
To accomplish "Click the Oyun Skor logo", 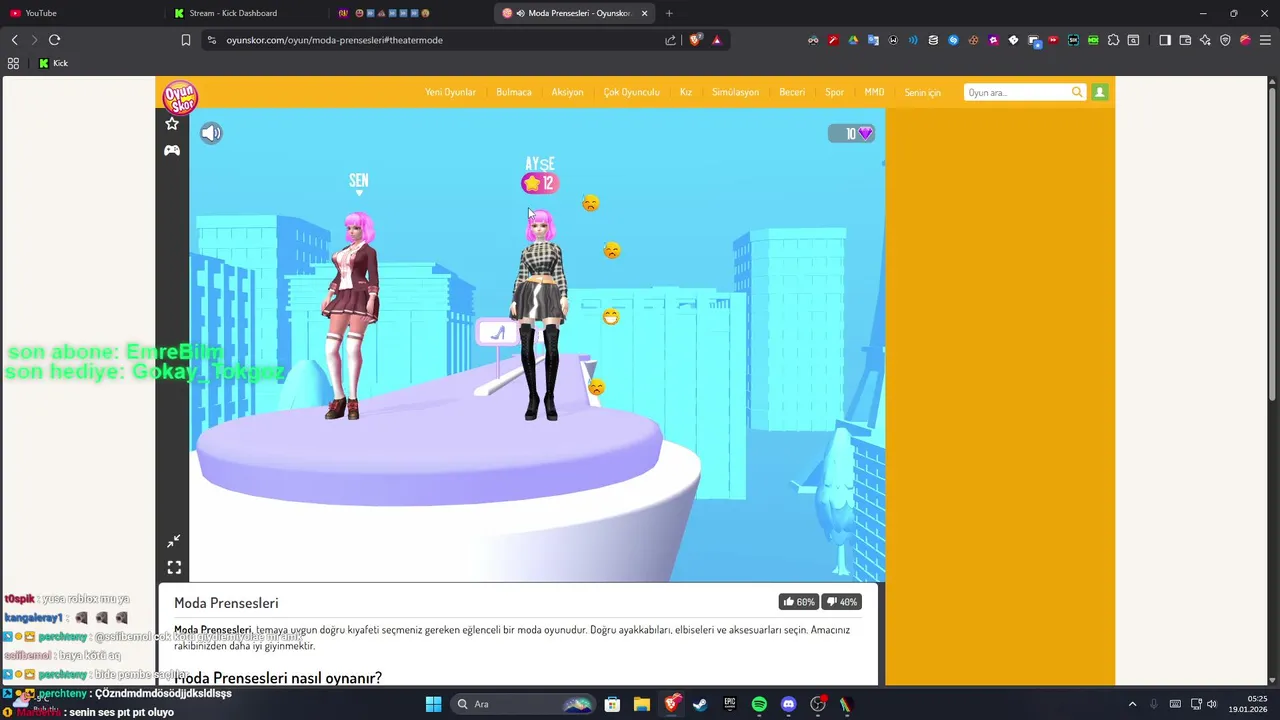I will 181,97.
